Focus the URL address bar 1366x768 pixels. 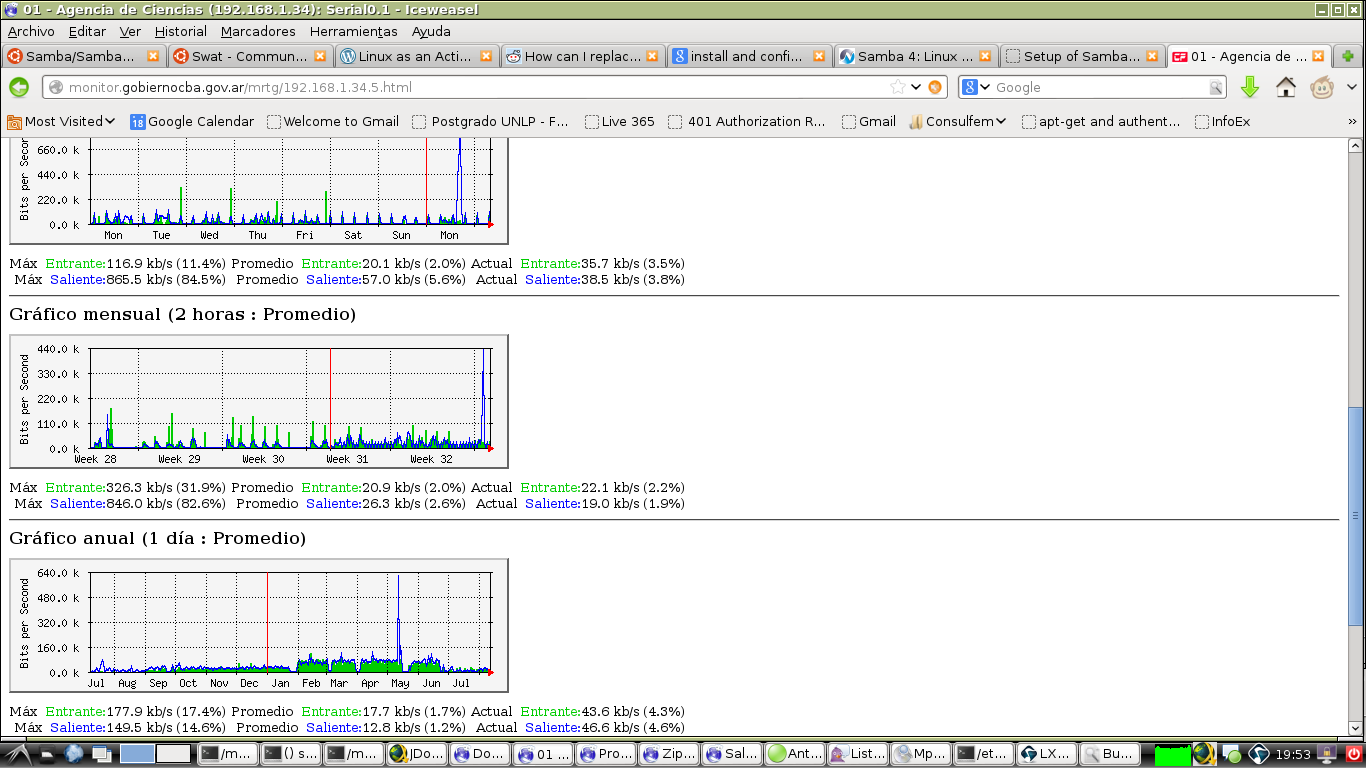[x=470, y=87]
